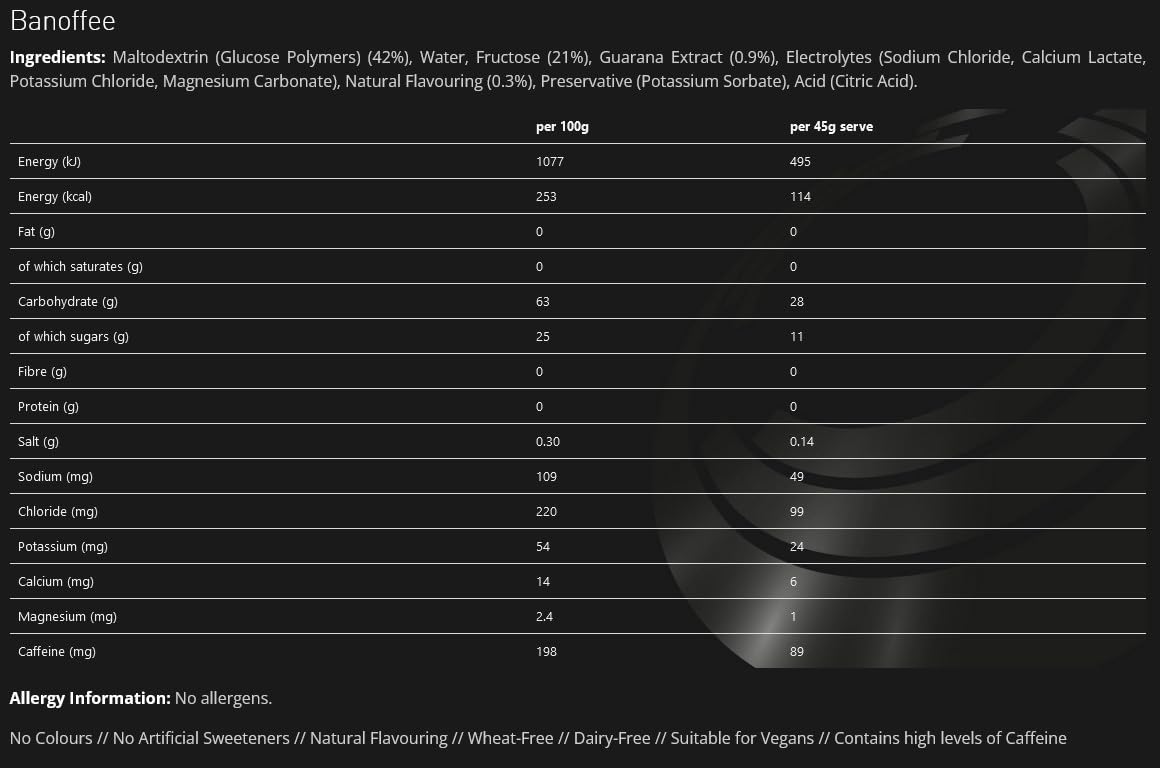Click the 1077 energy value per 100g

(x=551, y=162)
